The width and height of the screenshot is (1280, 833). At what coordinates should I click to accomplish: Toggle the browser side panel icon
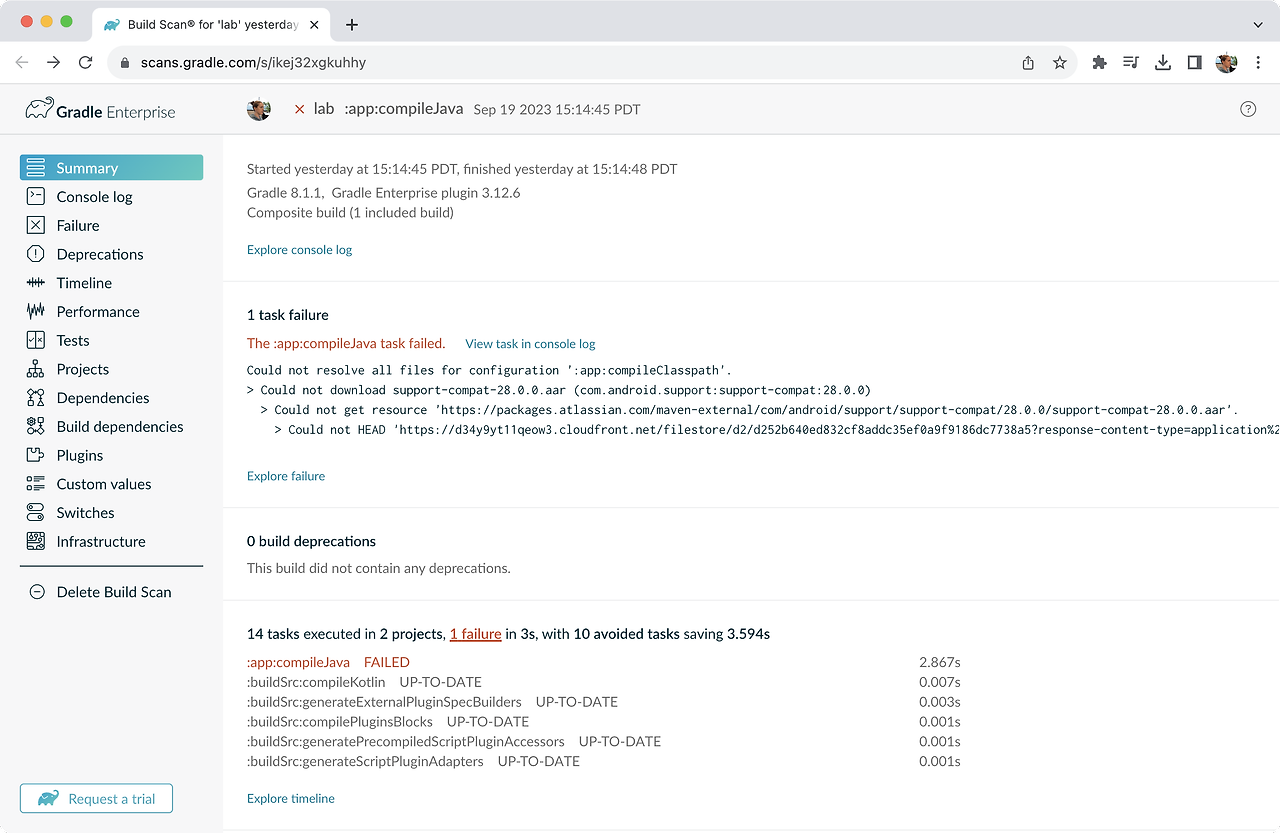coord(1194,62)
